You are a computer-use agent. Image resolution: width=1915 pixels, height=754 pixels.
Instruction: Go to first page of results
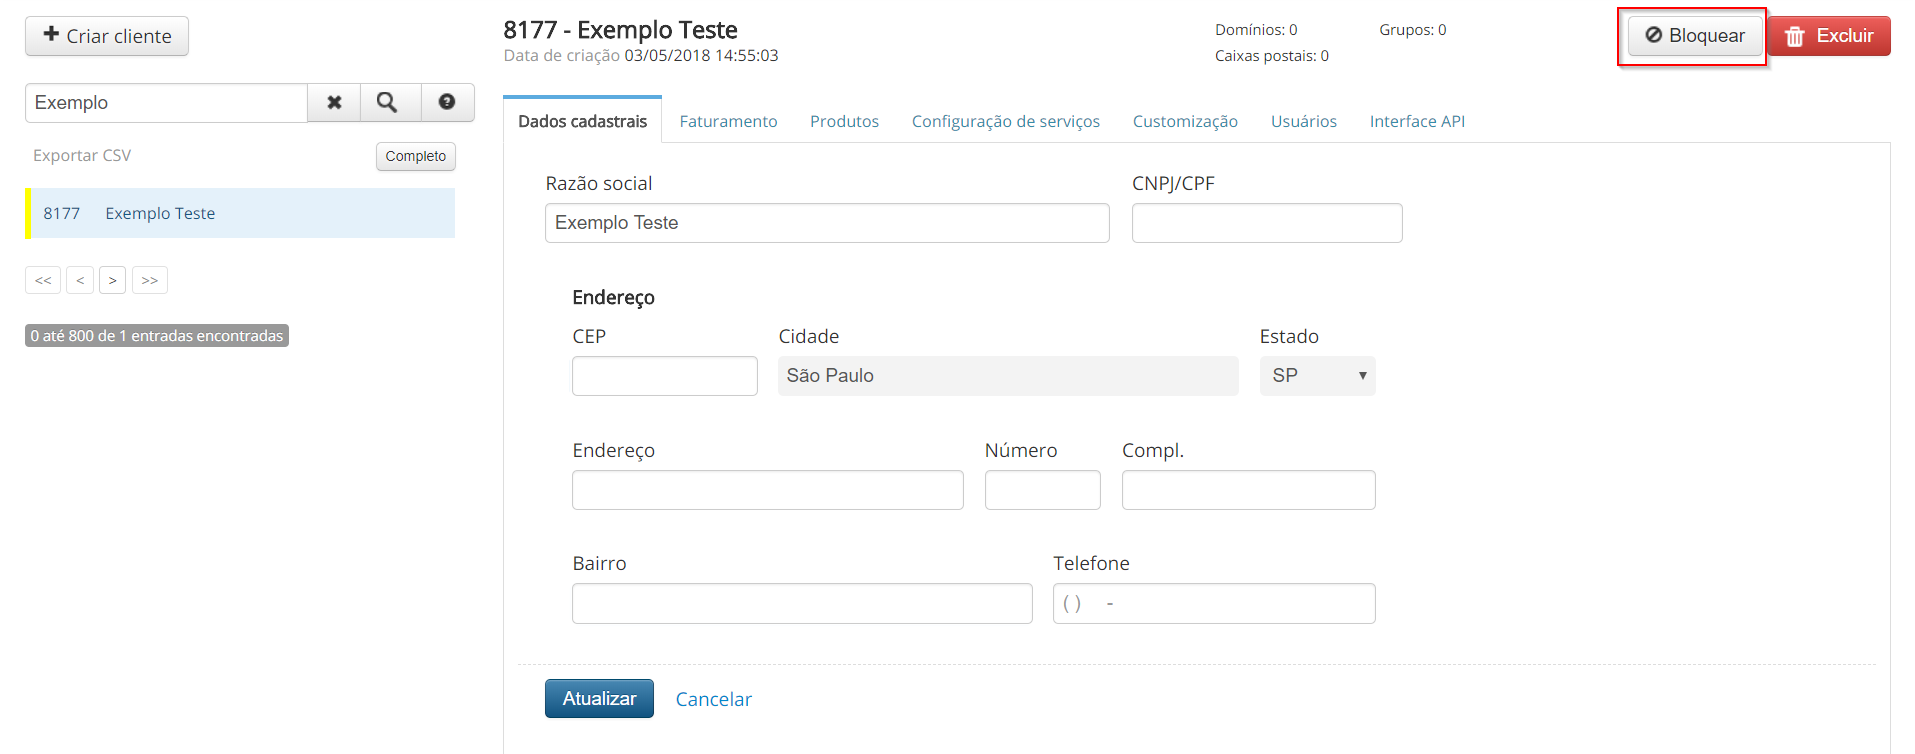click(43, 280)
